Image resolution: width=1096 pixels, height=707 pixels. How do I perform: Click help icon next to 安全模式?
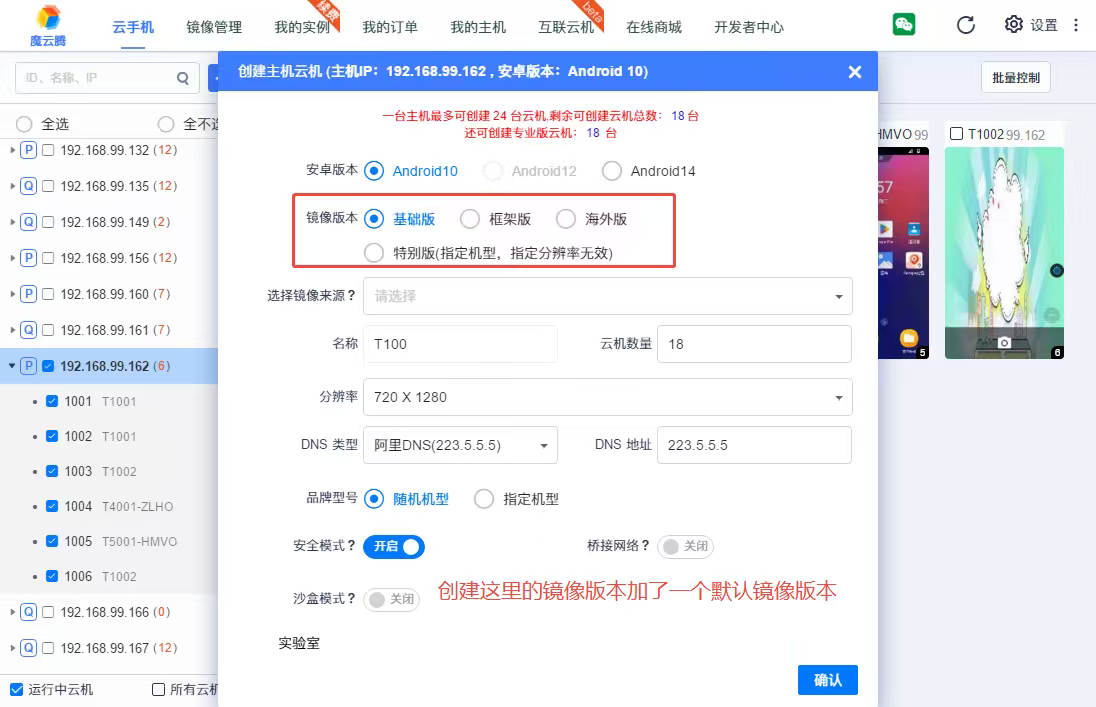351,546
